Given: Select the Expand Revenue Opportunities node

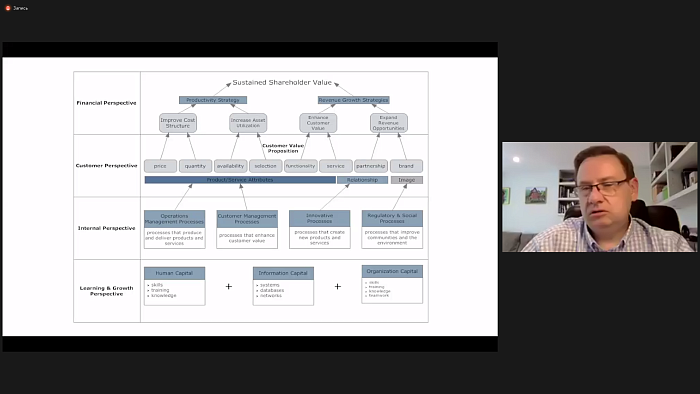Looking at the screenshot, I should pyautogui.click(x=388, y=123).
